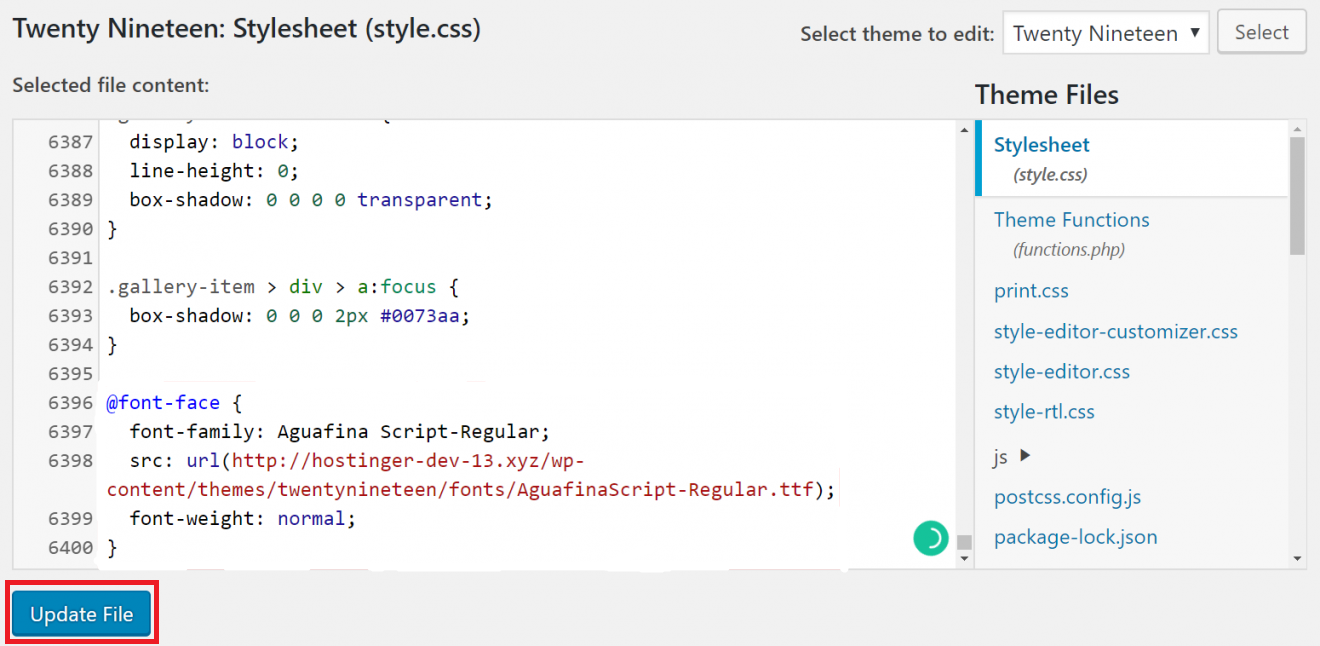Open style-editor.css file
Screen dimensions: 1320x646
click(x=1061, y=371)
